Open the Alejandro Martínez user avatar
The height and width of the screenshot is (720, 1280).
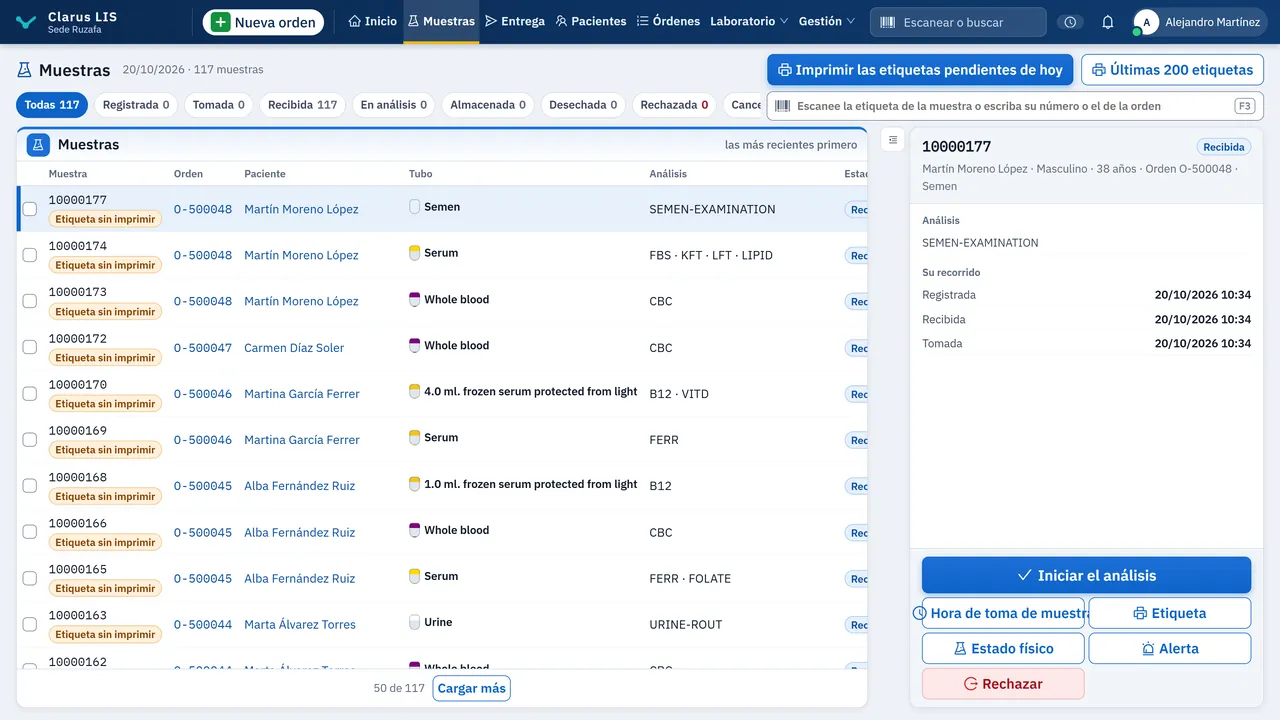(x=1146, y=22)
